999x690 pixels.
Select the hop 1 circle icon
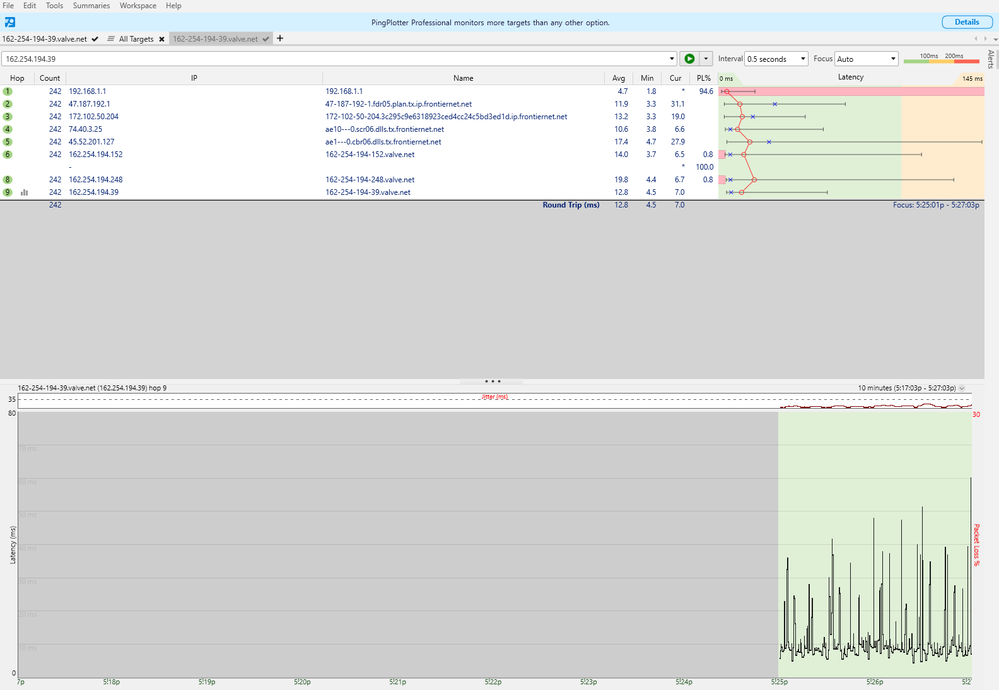[8, 91]
